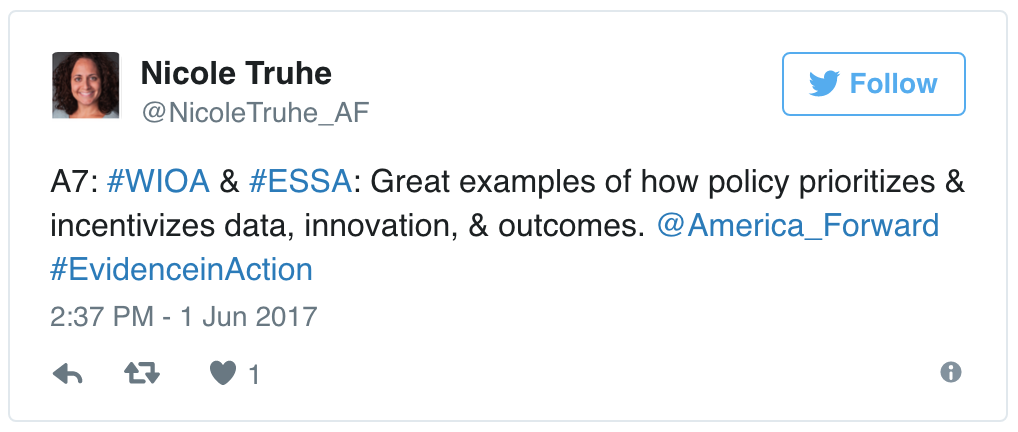The height and width of the screenshot is (432, 1018).
Task: Click the like count number 1
Action: (x=254, y=375)
